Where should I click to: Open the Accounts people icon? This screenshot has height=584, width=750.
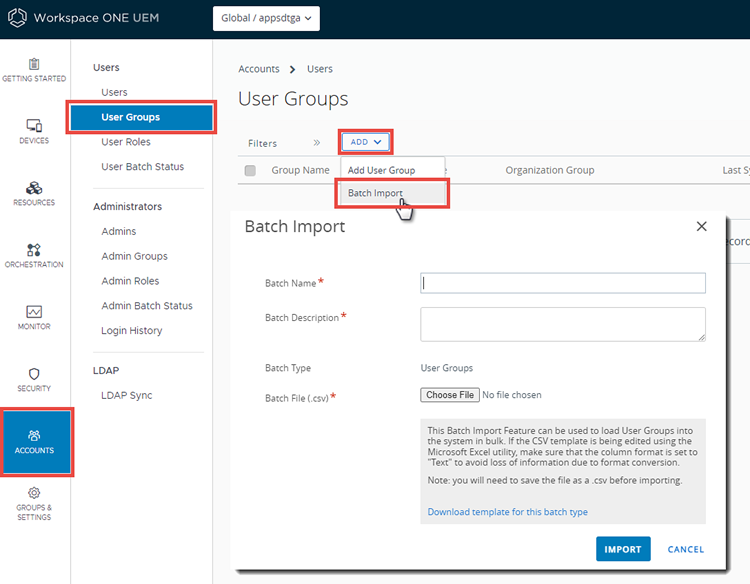(x=34, y=435)
